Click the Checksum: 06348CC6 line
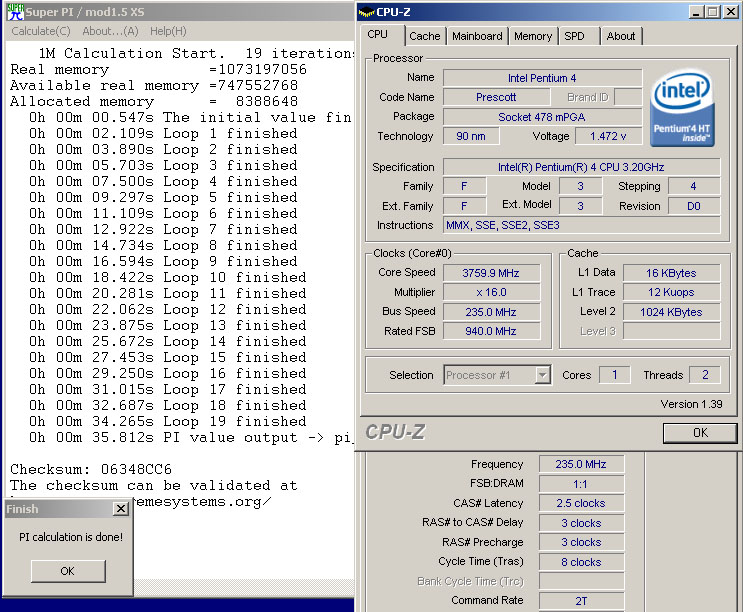The height and width of the screenshot is (612, 743). click(x=91, y=469)
